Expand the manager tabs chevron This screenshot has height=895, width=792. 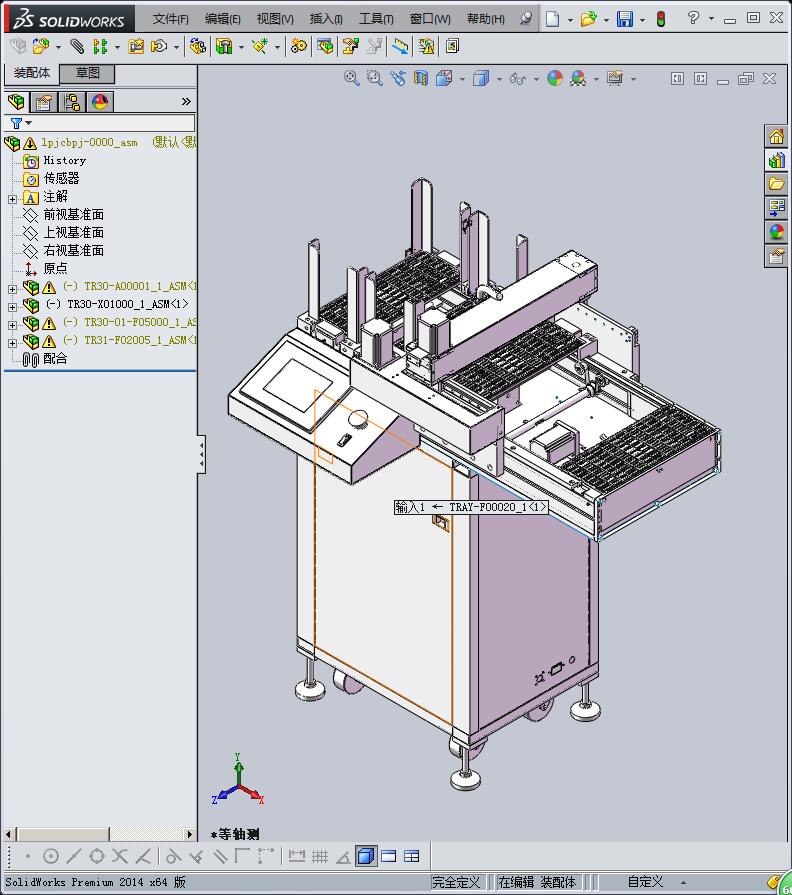pyautogui.click(x=186, y=102)
